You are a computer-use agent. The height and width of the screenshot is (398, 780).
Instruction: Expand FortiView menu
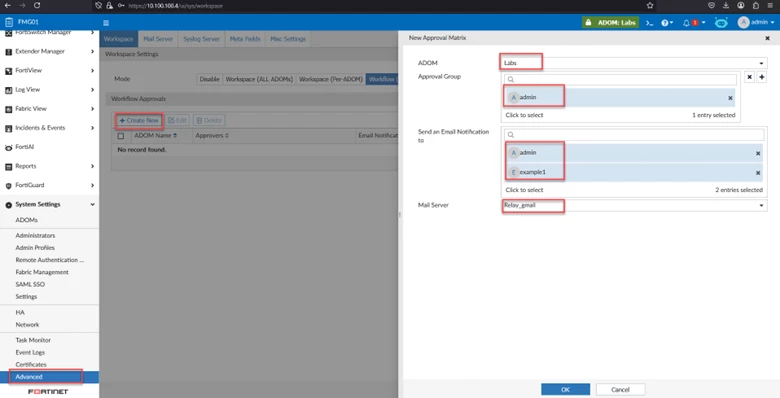[49, 71]
